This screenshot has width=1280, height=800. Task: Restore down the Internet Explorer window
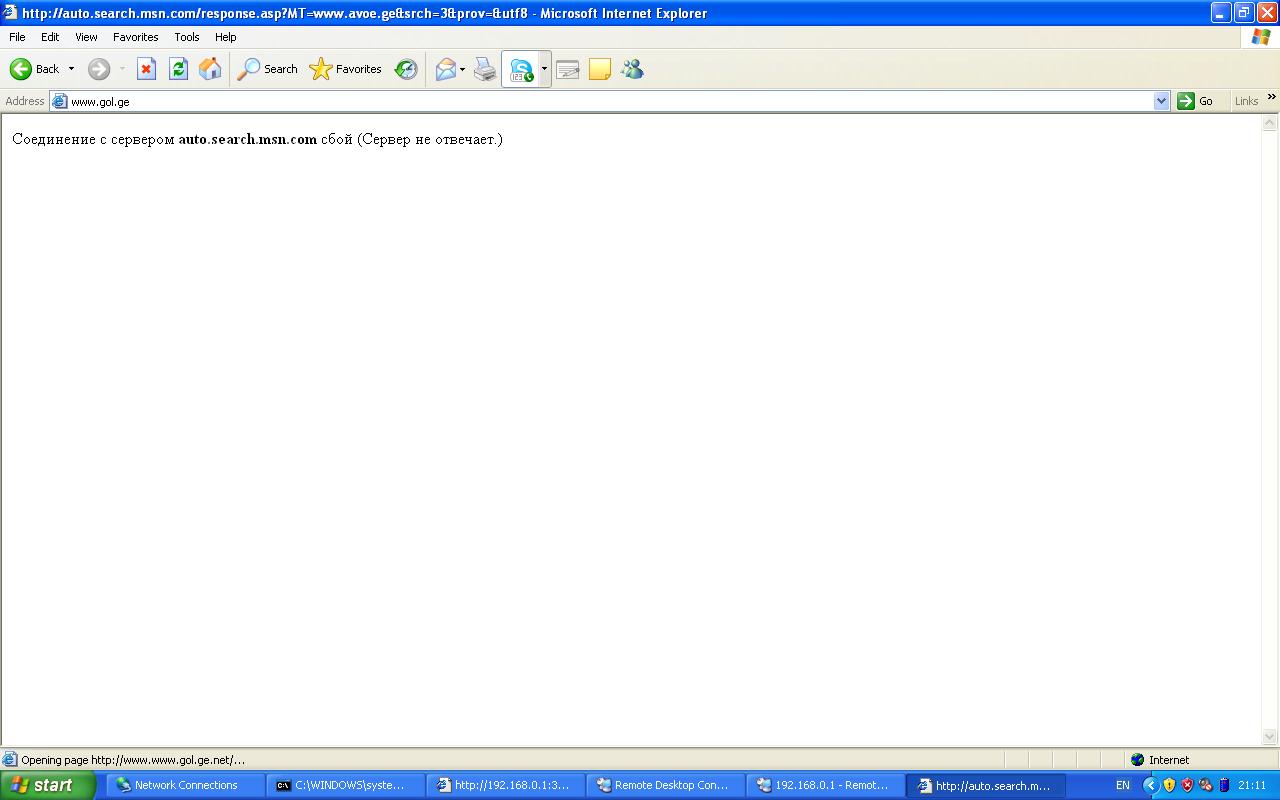[x=1244, y=13]
